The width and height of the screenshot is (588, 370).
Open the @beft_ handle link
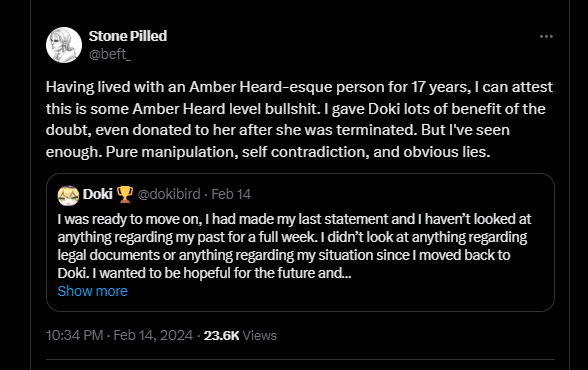[x=110, y=54]
